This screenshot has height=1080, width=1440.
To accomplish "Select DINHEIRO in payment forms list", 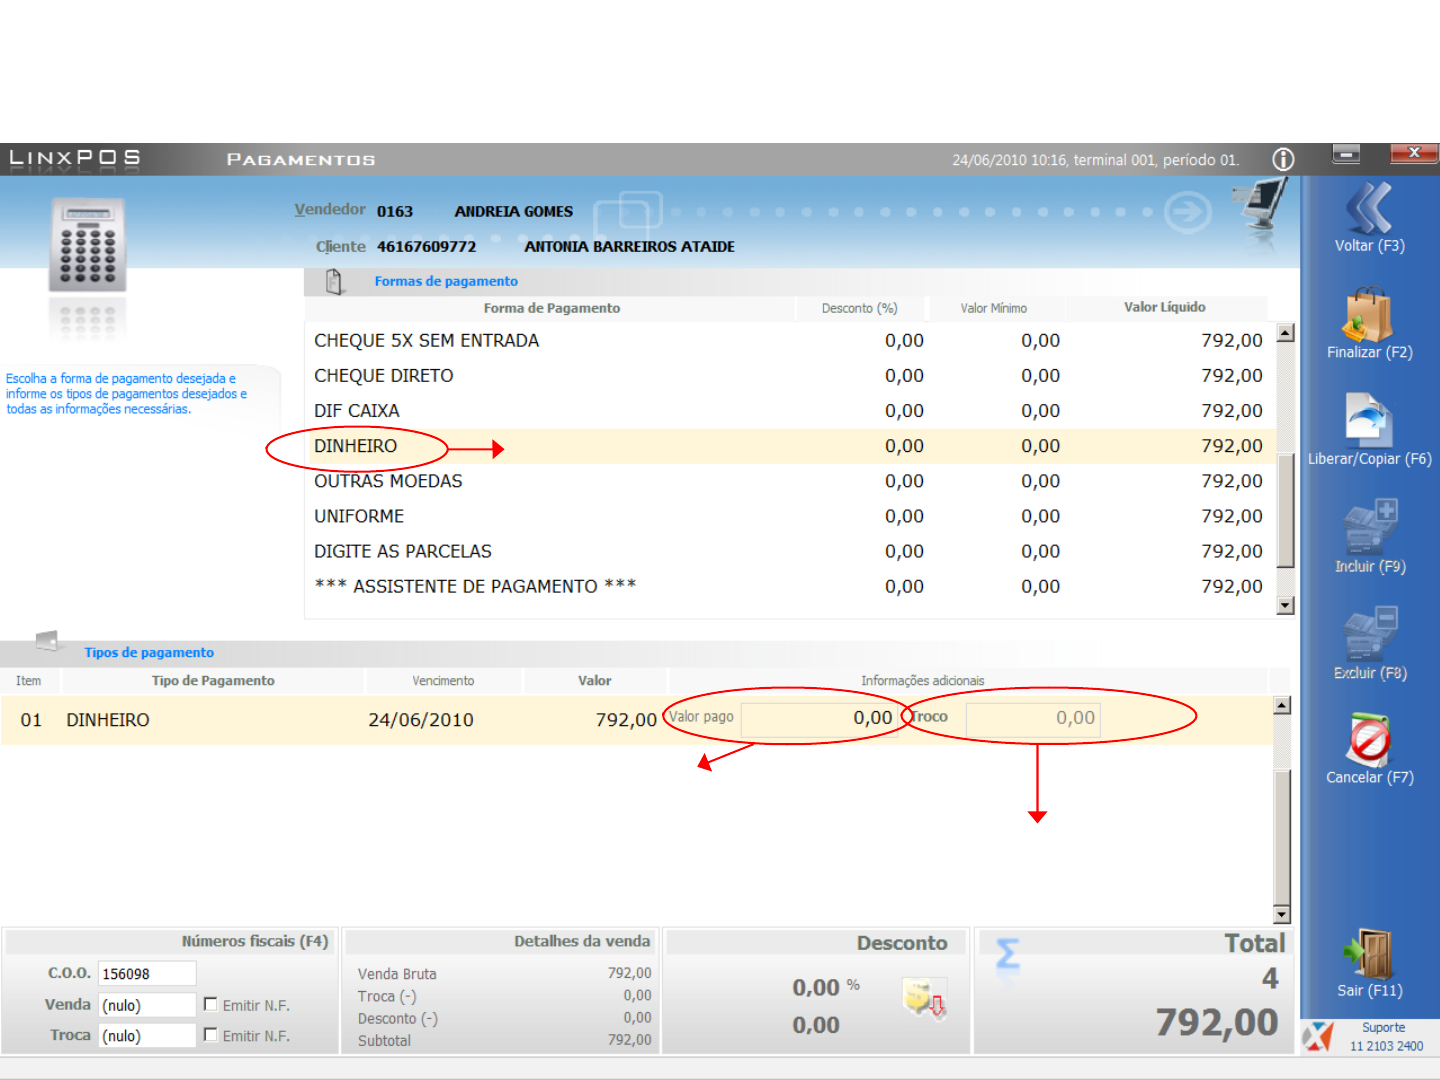I will (x=788, y=446).
